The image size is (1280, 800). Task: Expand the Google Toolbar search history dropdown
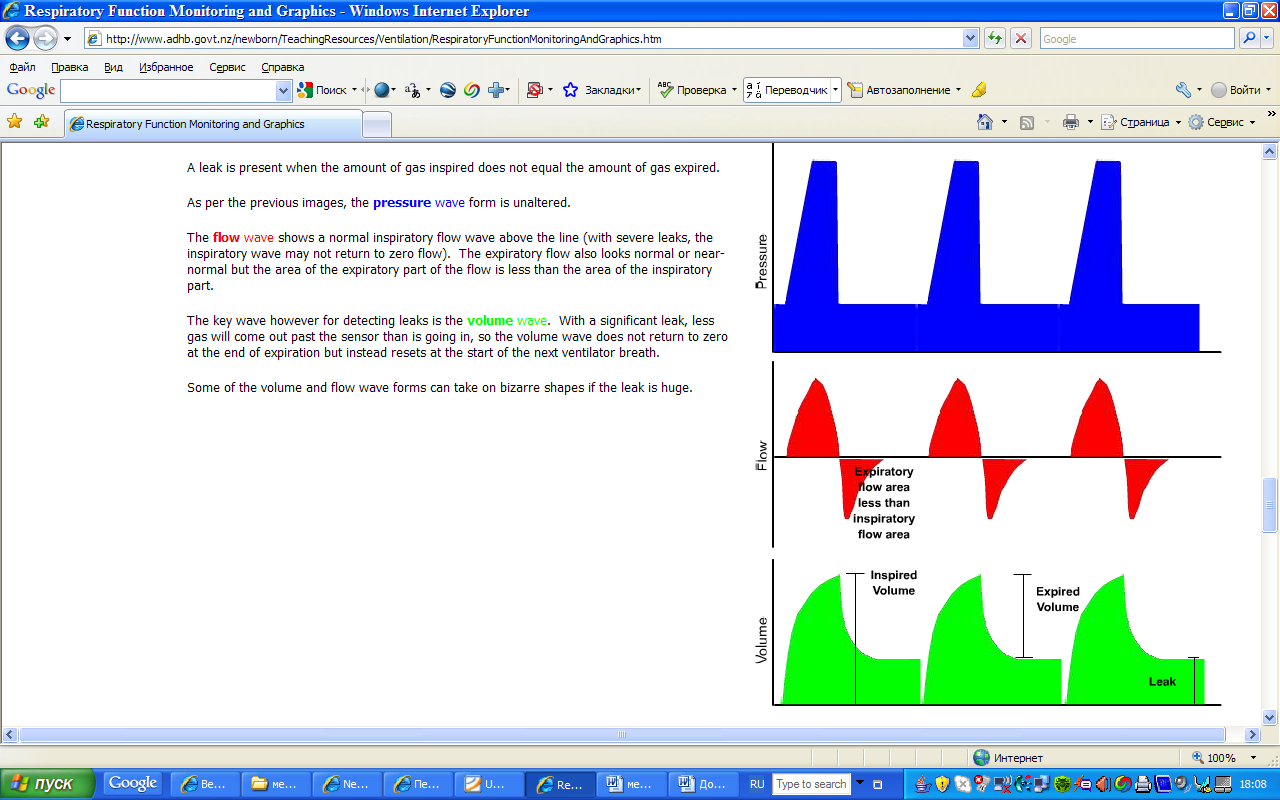(283, 90)
